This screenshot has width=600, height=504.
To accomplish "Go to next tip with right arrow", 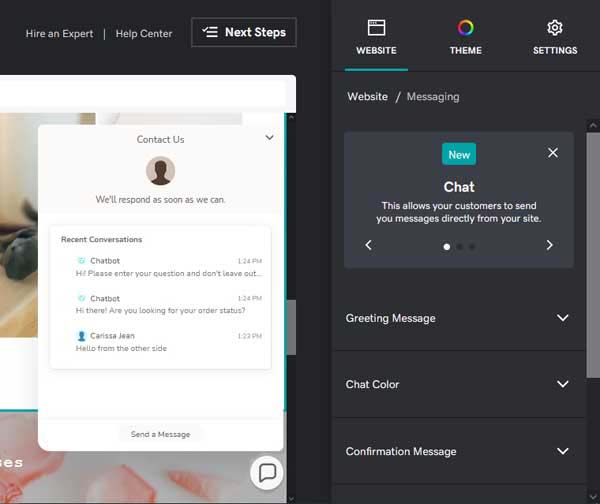I will (549, 245).
